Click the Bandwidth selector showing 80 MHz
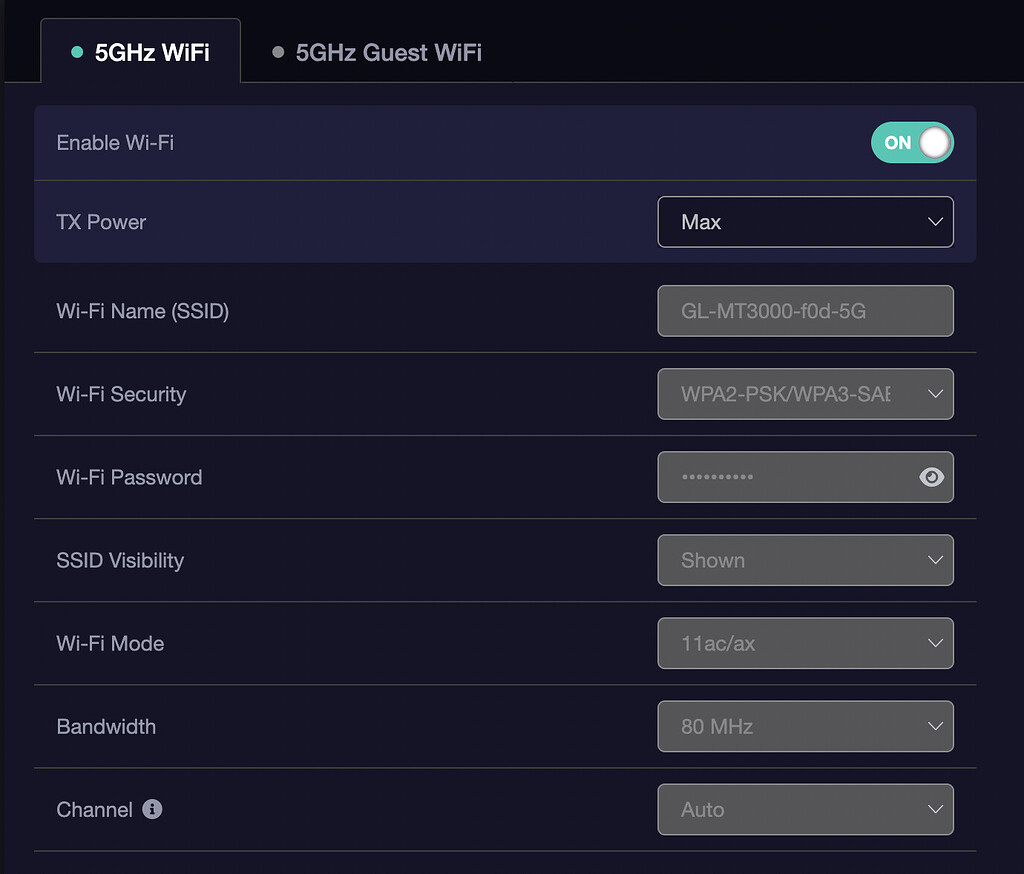Viewport: 1024px width, 874px height. click(x=805, y=726)
